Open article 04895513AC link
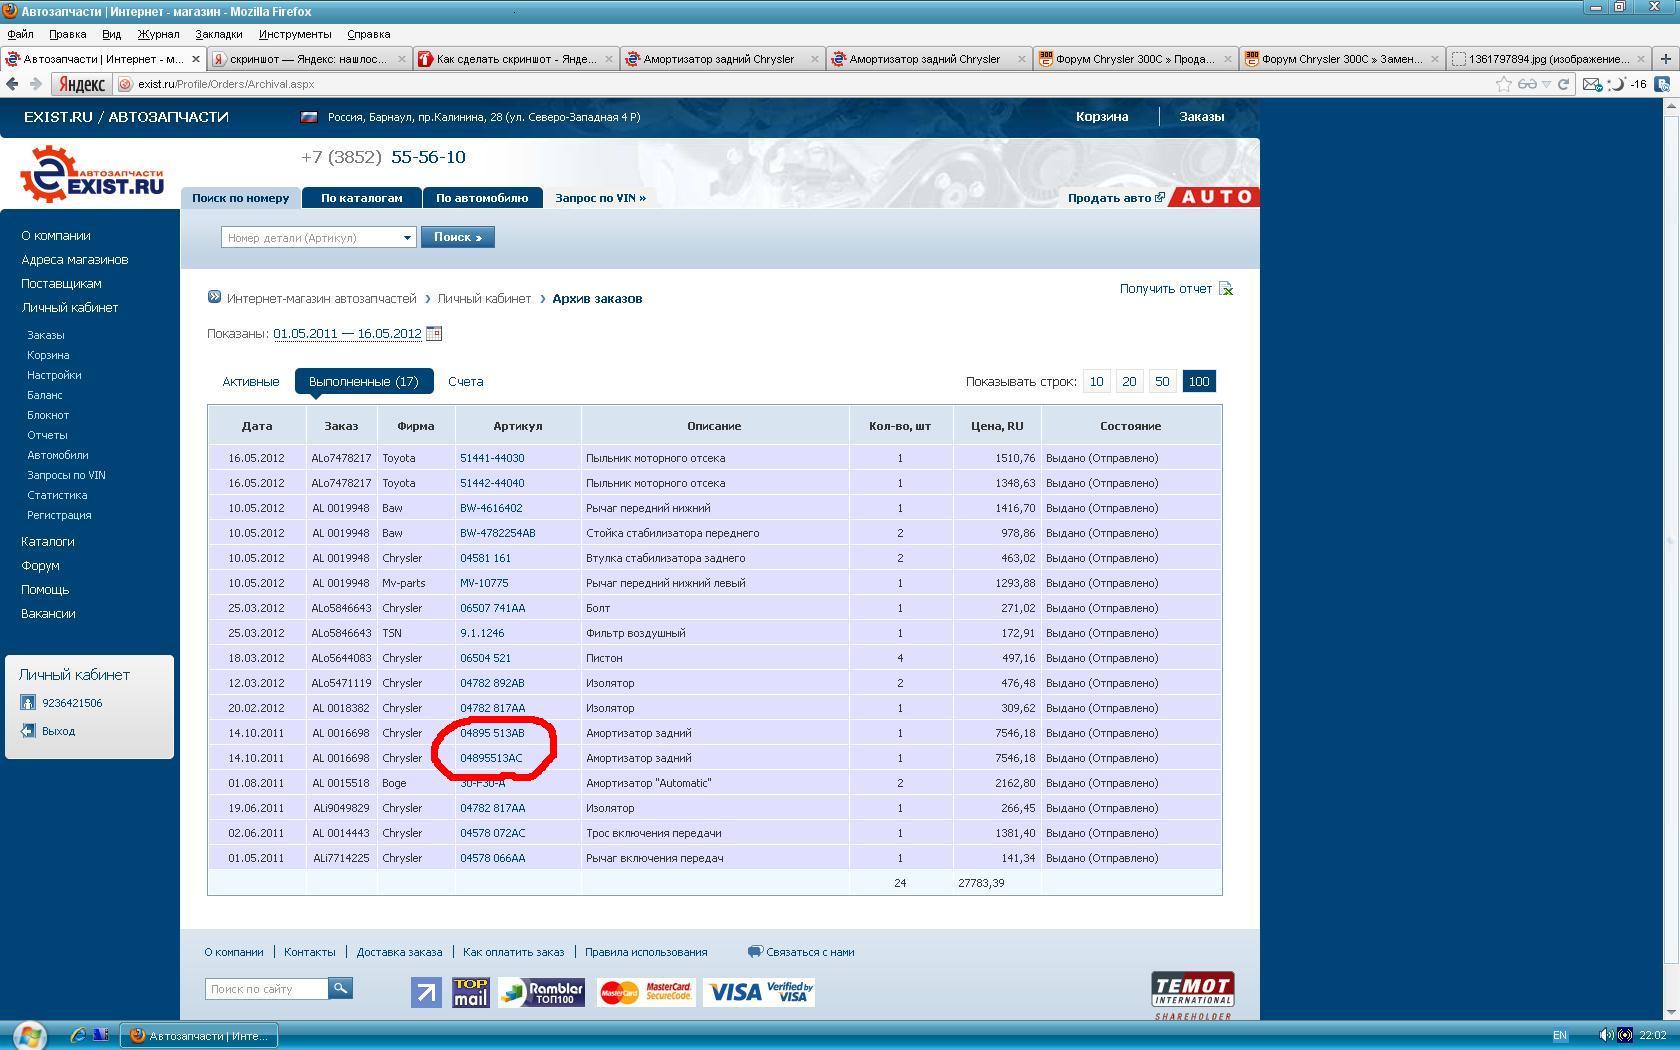Screen dimensions: 1680x1050 click(x=491, y=758)
